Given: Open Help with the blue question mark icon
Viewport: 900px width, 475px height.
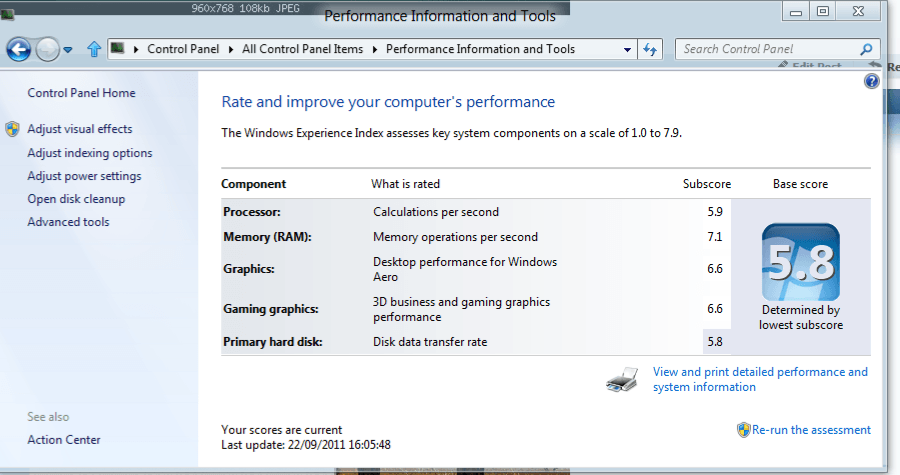Looking at the screenshot, I should point(871,81).
